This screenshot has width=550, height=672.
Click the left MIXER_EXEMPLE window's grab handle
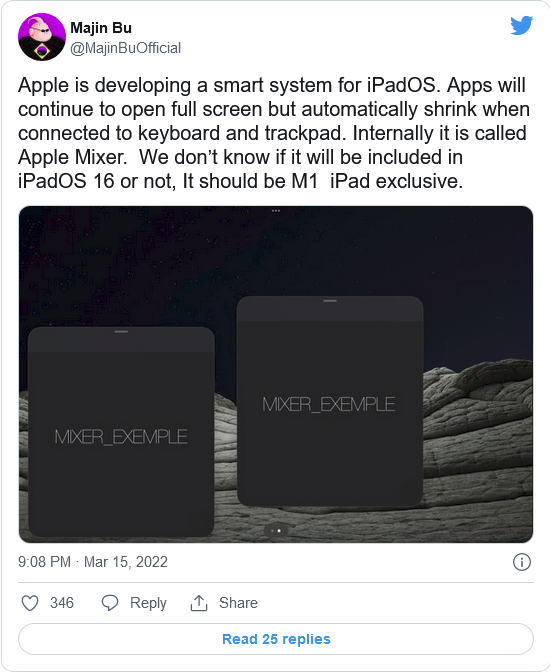point(121,332)
